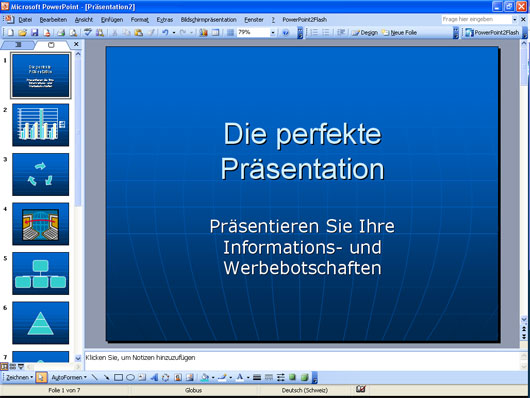This screenshot has width=530, height=398.
Task: Open the help question box dropdown arrow
Action: (514, 20)
